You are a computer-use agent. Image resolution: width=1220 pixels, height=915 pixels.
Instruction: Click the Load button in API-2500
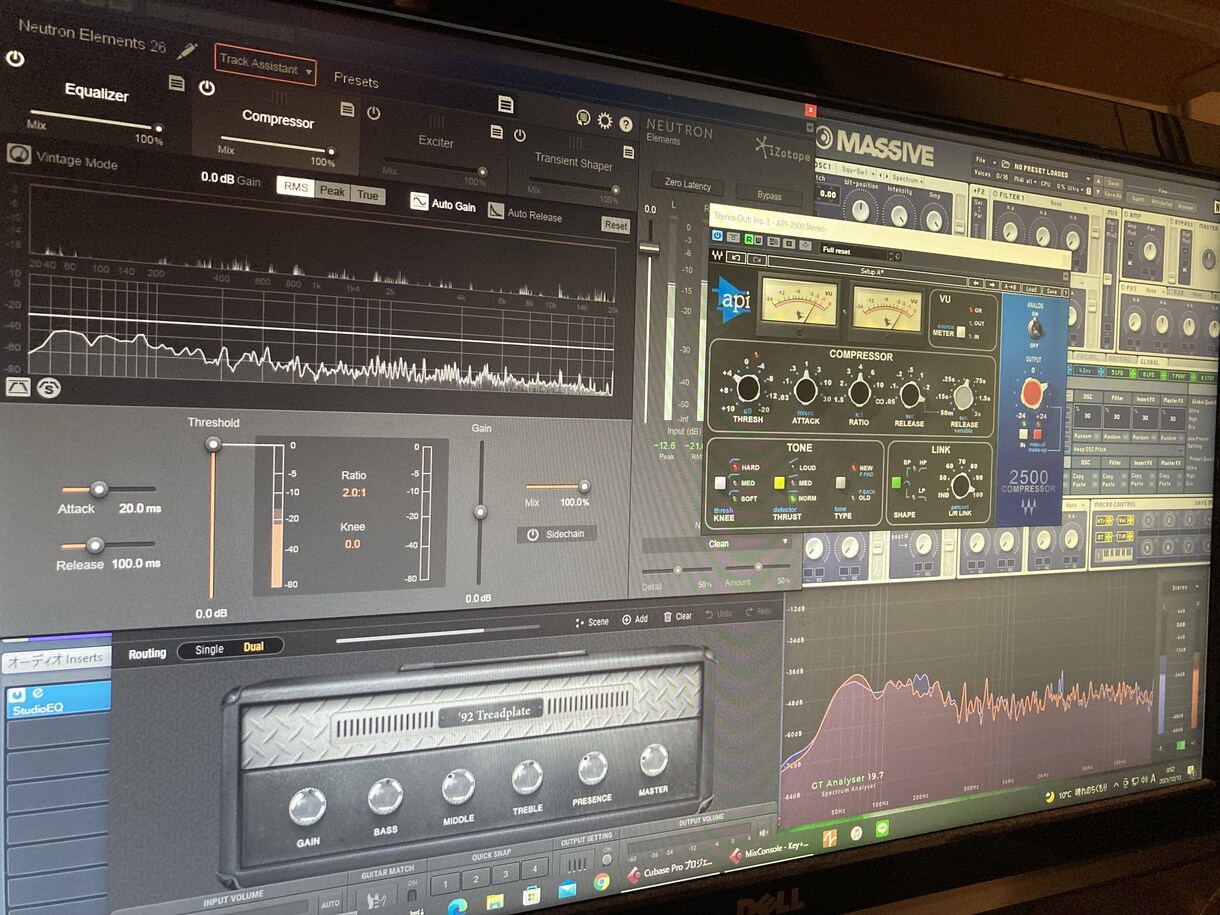pyautogui.click(x=1030, y=289)
